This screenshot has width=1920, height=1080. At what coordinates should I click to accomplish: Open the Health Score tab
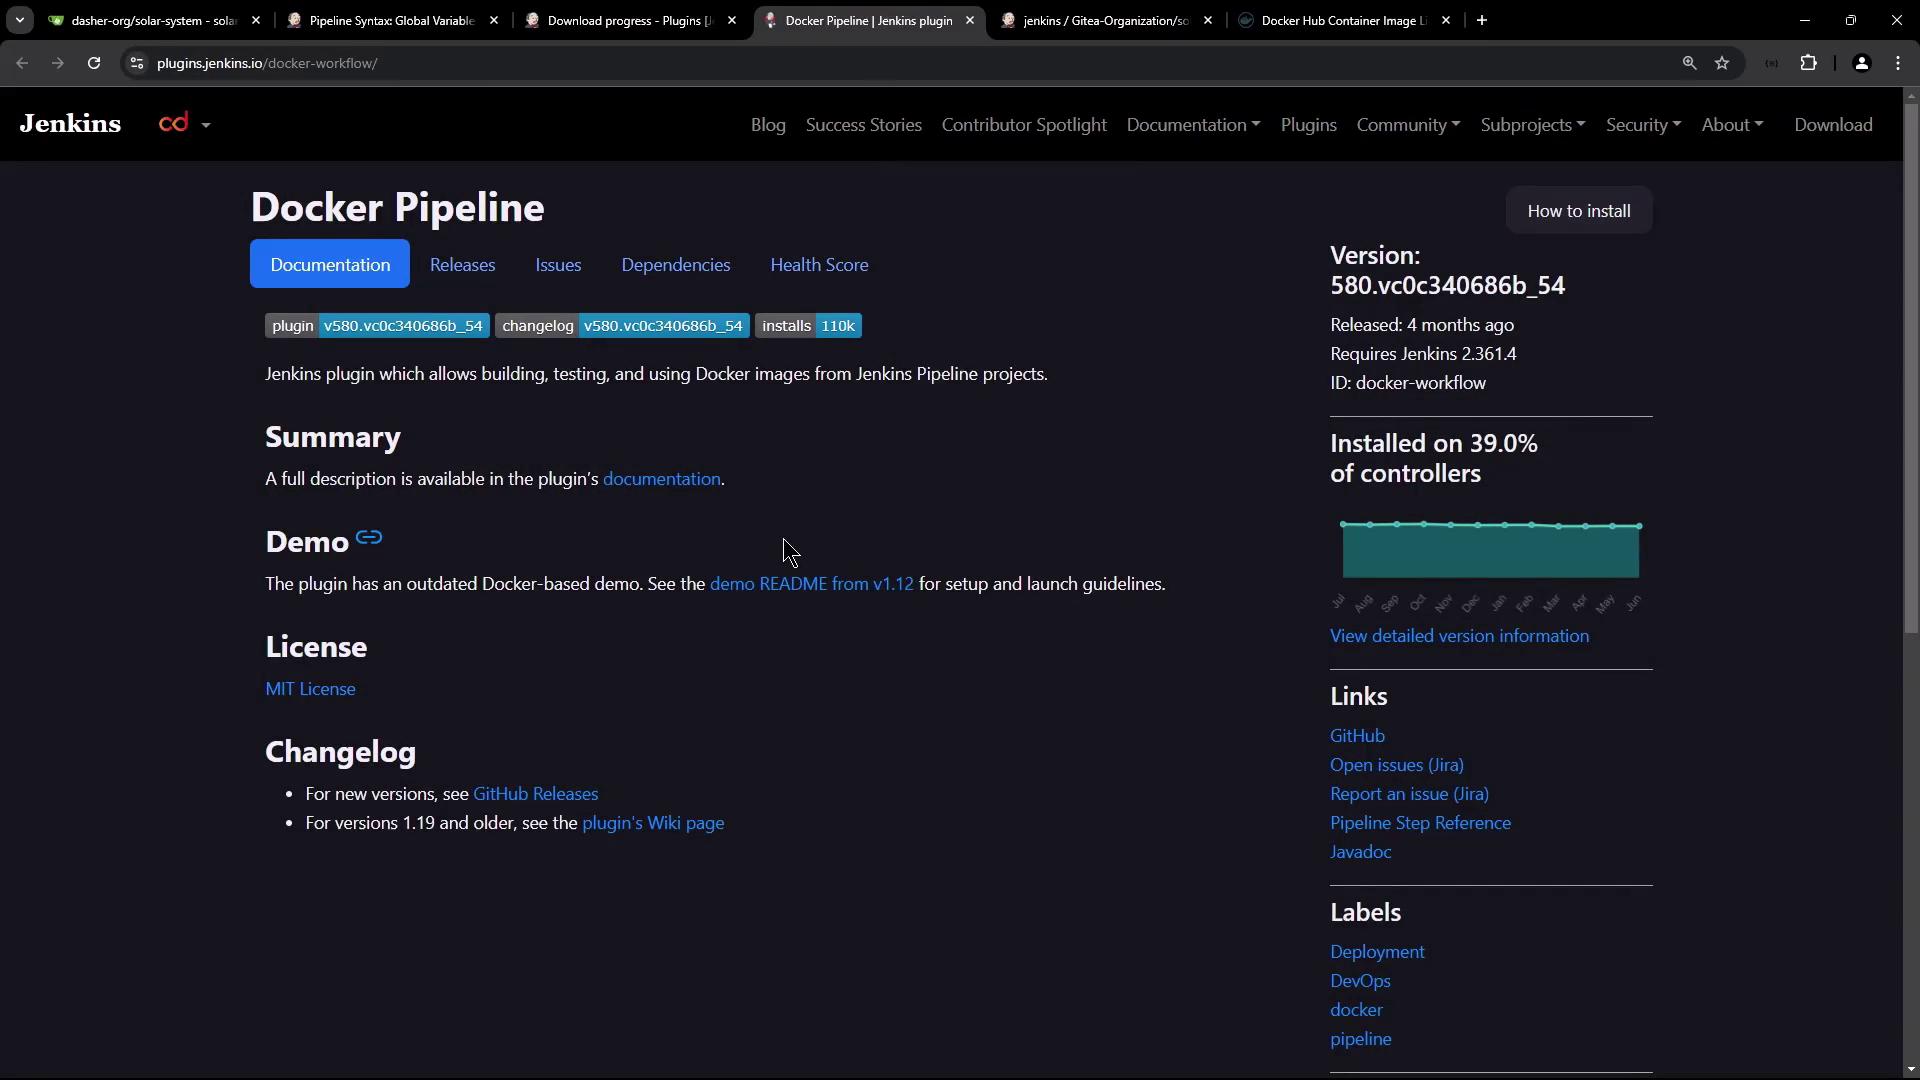[x=819, y=265]
